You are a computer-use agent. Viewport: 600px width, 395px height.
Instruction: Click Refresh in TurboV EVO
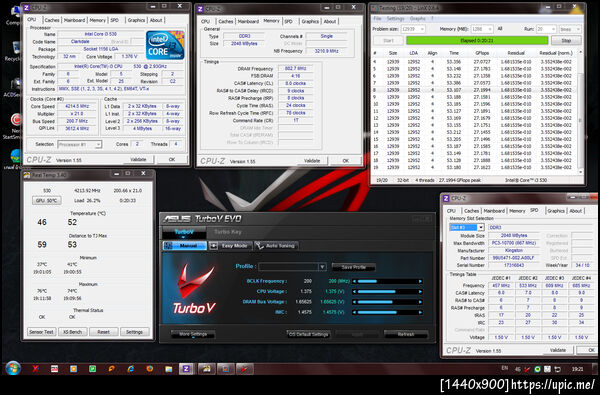click(406, 334)
